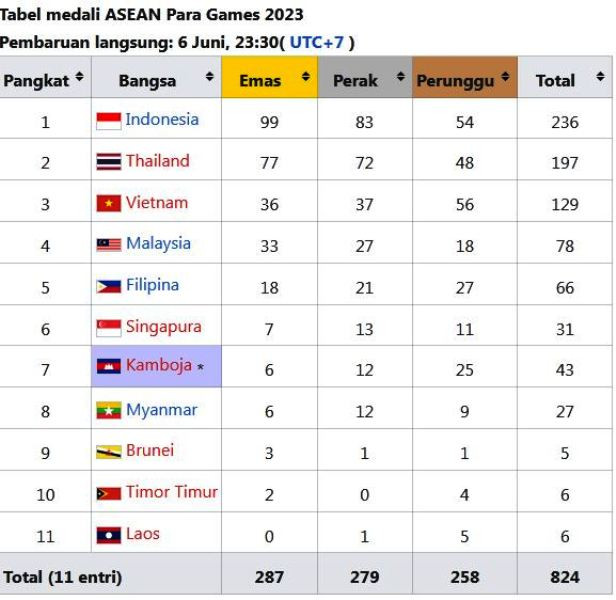Image resolution: width=616 pixels, height=600 pixels.
Task: Click the Malaysia flag icon
Action: pos(109,245)
